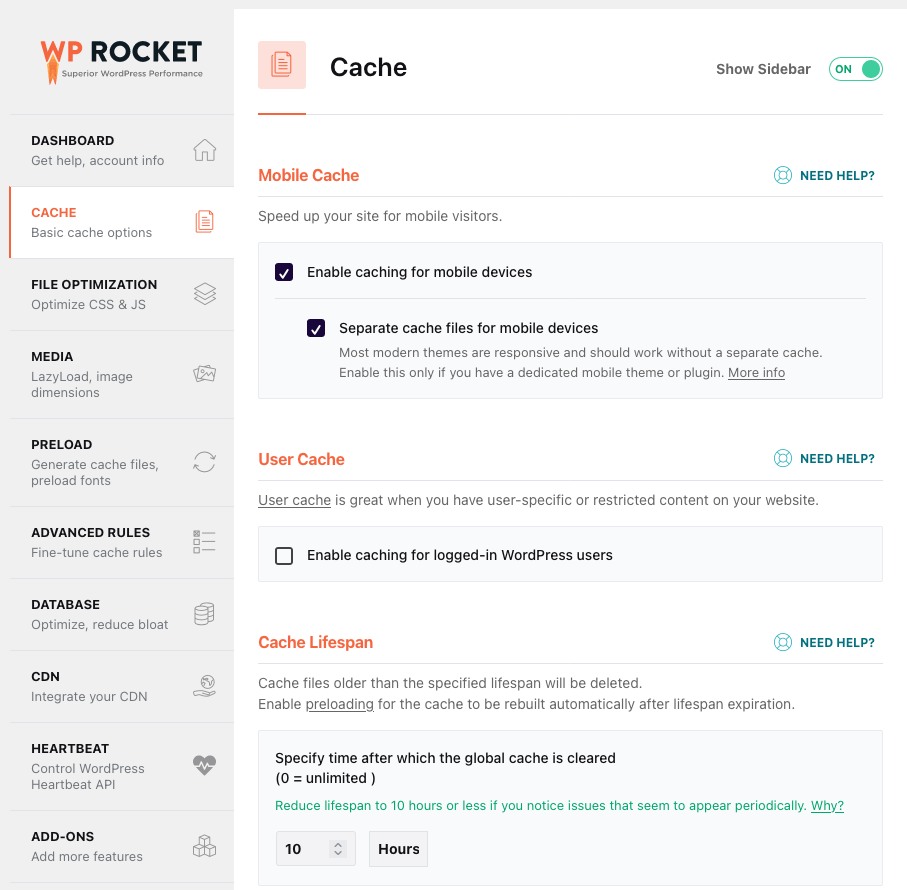Select the Database stack icon
This screenshot has height=890, width=907.
[204, 613]
